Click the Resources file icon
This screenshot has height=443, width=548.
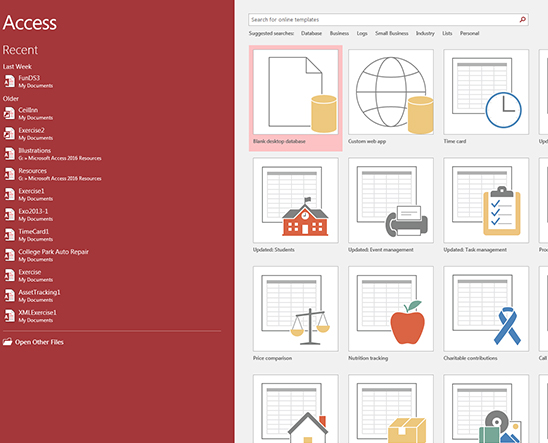(x=9, y=174)
